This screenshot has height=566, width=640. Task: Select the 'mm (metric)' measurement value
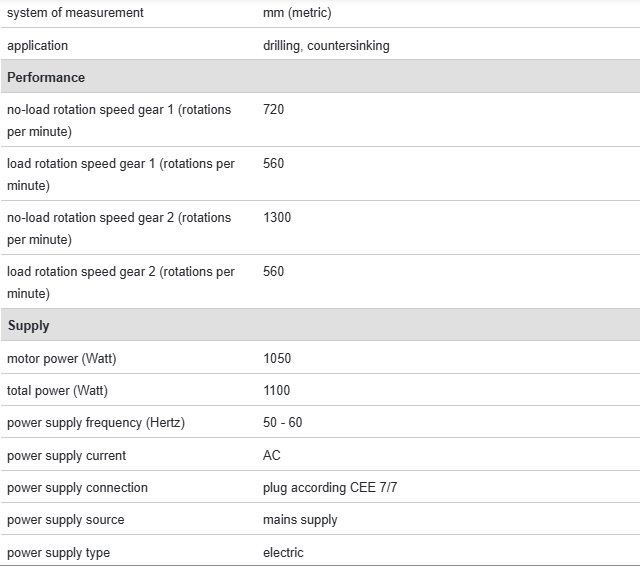click(x=297, y=13)
